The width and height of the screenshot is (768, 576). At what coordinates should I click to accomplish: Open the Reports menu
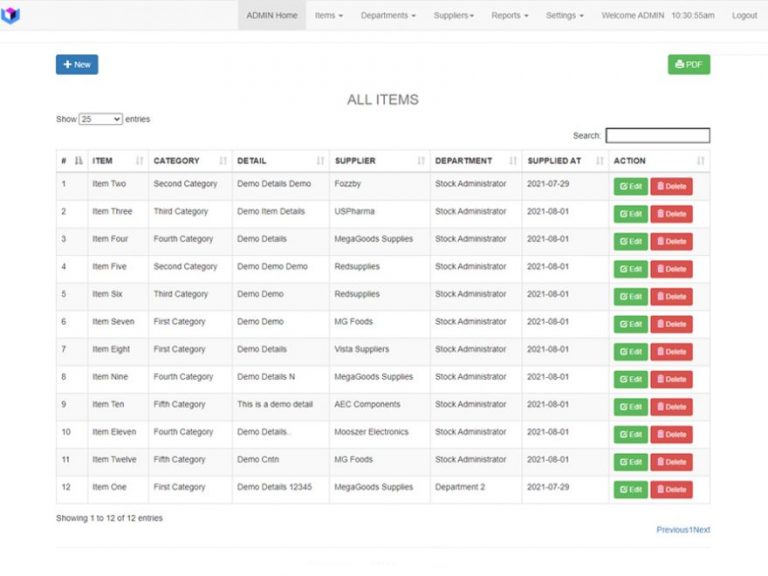point(510,16)
